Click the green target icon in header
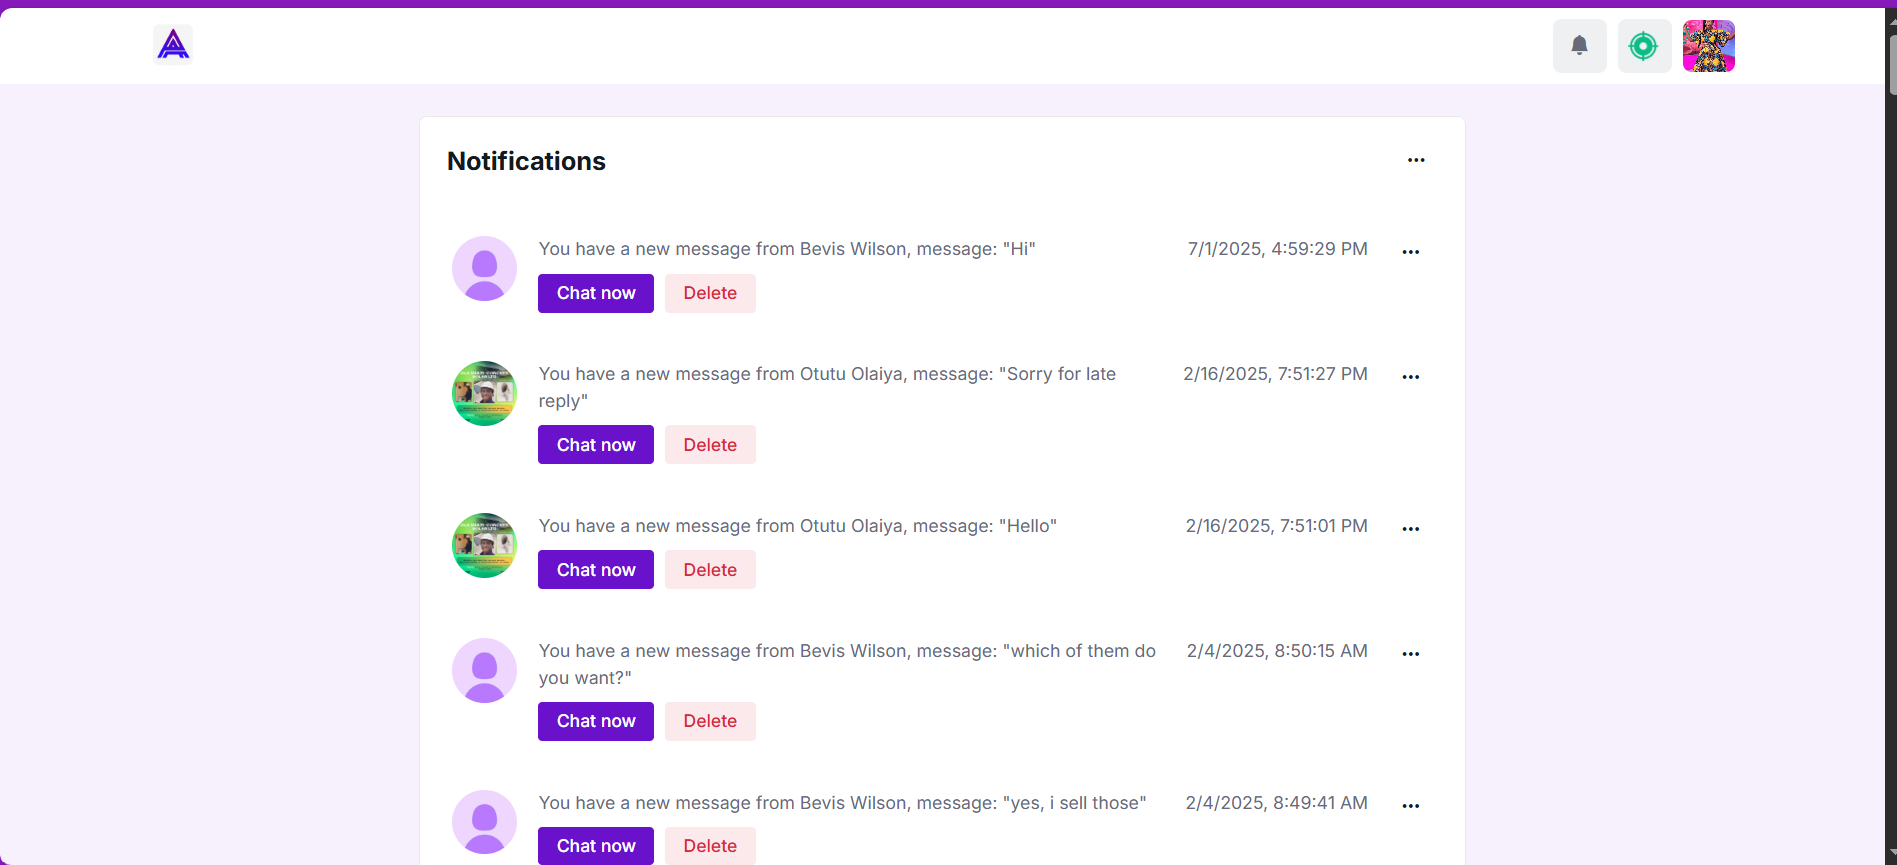This screenshot has width=1897, height=865. click(x=1643, y=46)
